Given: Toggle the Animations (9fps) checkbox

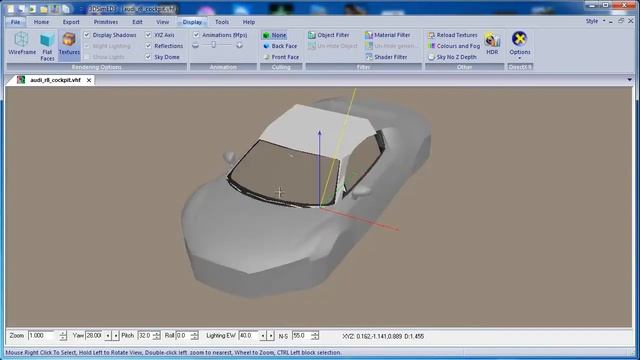Looking at the screenshot, I should point(196,35).
